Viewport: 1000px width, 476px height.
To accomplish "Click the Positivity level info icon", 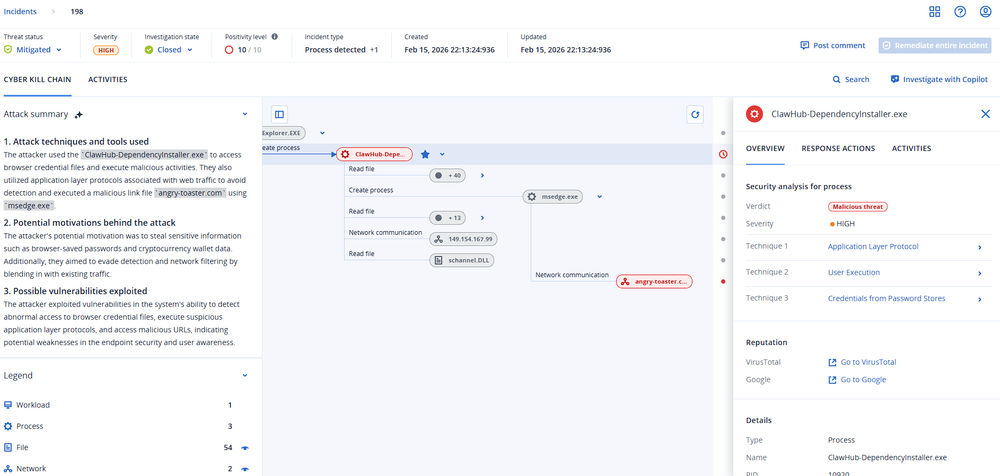I will pos(275,36).
